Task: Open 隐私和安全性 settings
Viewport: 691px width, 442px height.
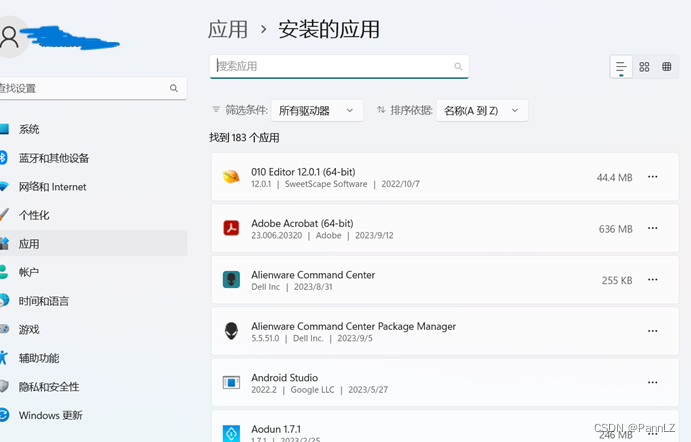Action: pyautogui.click(x=93, y=386)
